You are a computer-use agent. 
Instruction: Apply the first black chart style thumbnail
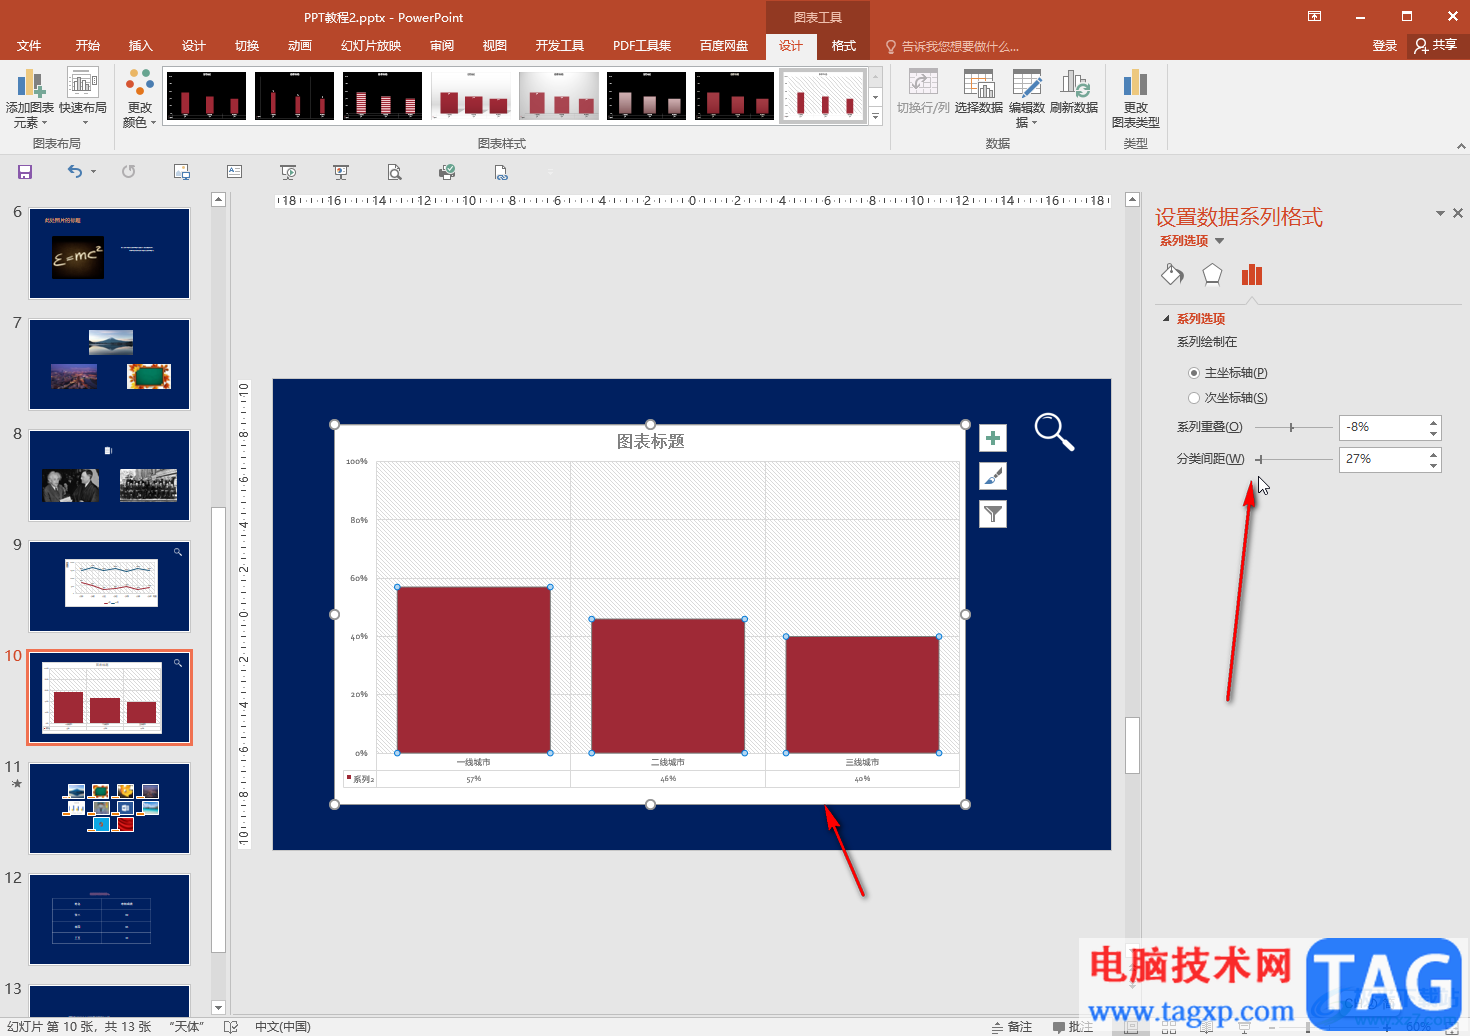click(x=207, y=96)
